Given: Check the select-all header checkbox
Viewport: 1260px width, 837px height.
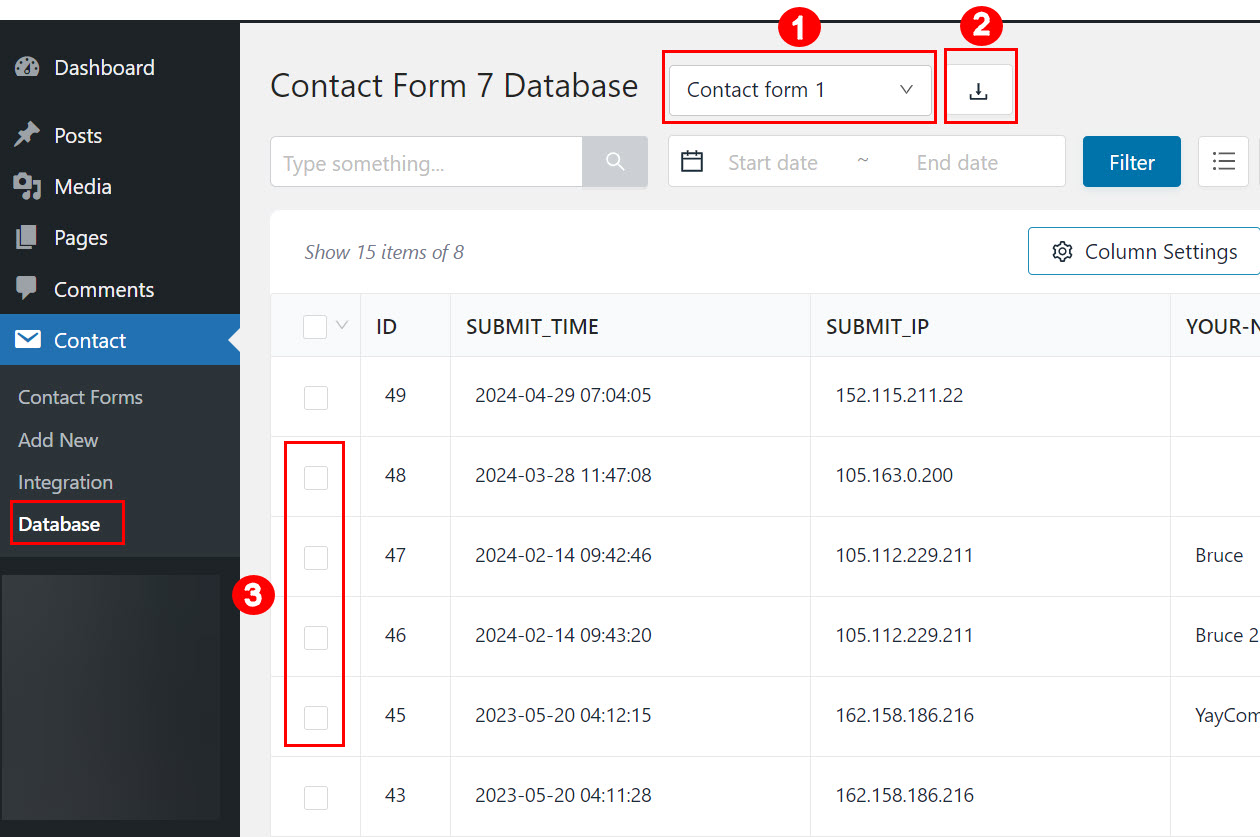Looking at the screenshot, I should click(x=315, y=326).
